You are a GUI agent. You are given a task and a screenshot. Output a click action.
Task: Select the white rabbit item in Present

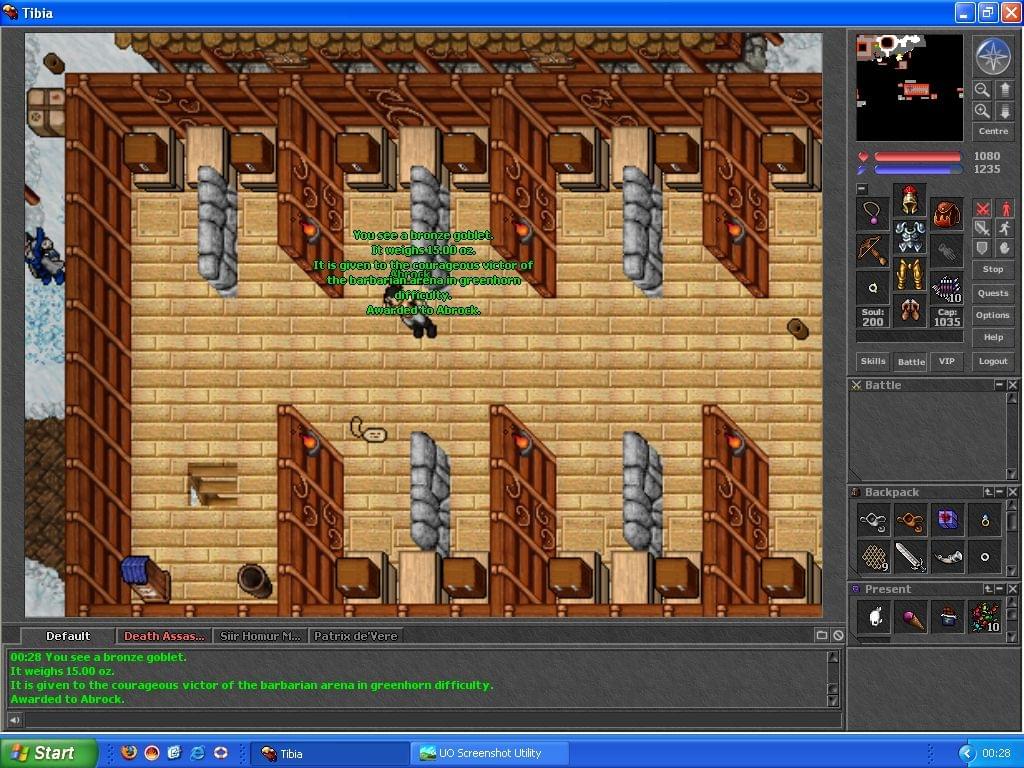(874, 617)
